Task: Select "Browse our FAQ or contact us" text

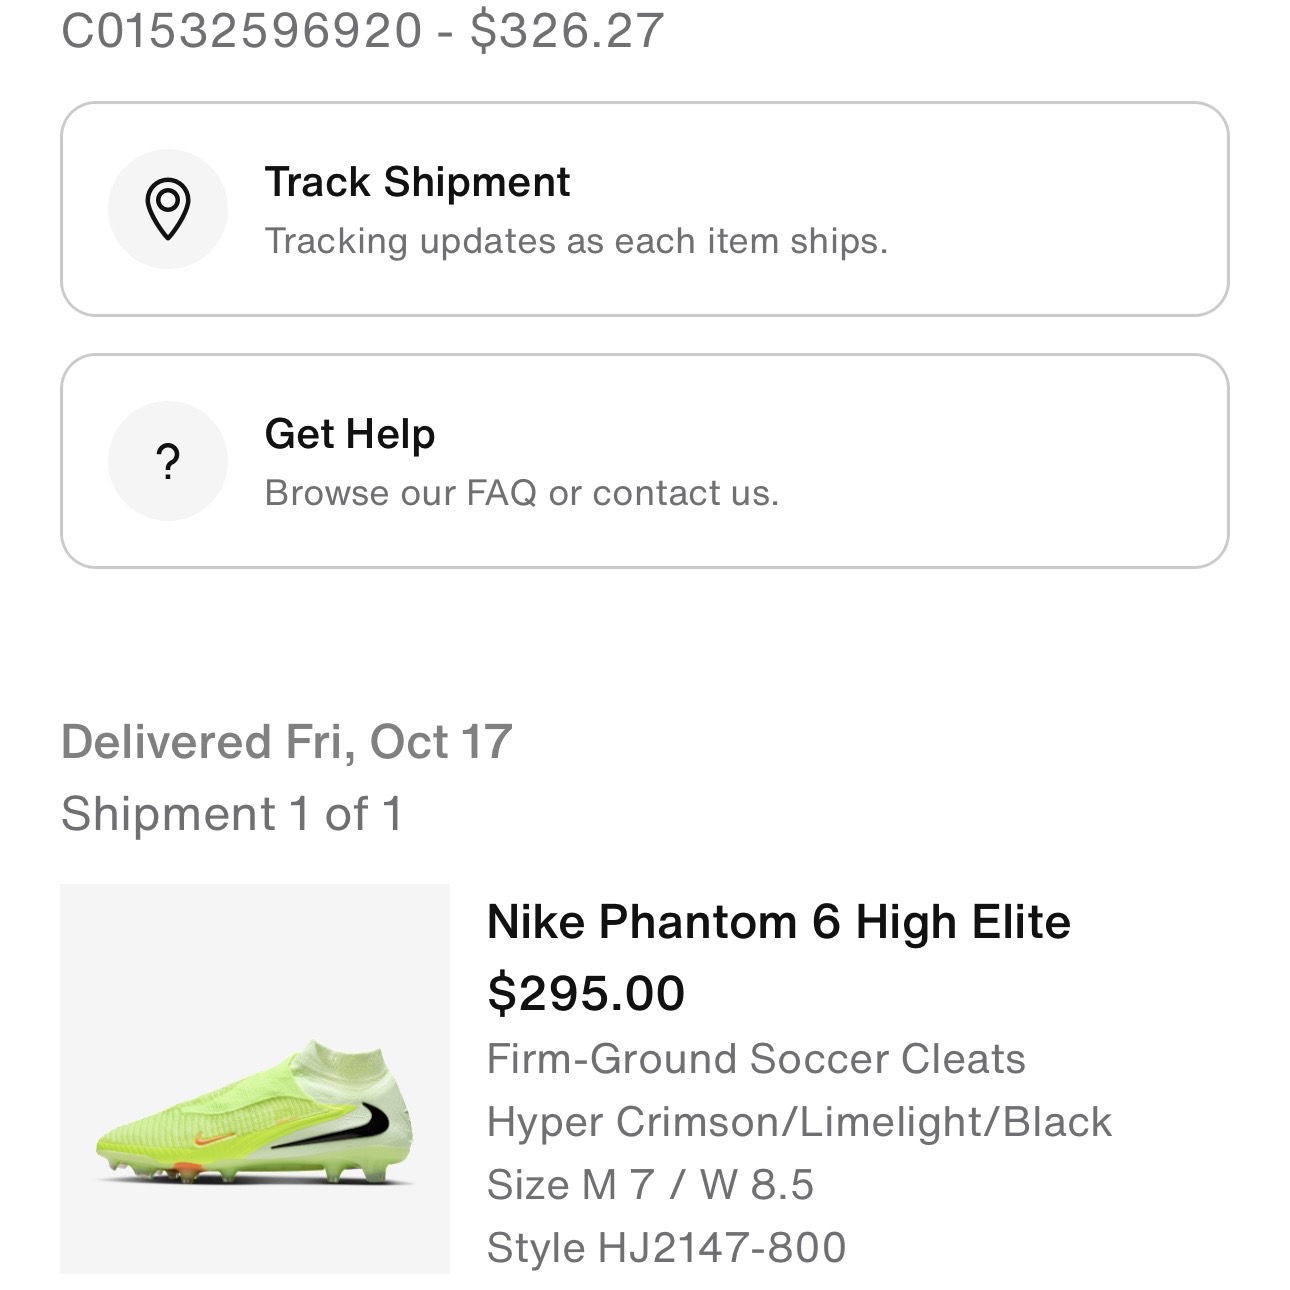Action: 521,493
